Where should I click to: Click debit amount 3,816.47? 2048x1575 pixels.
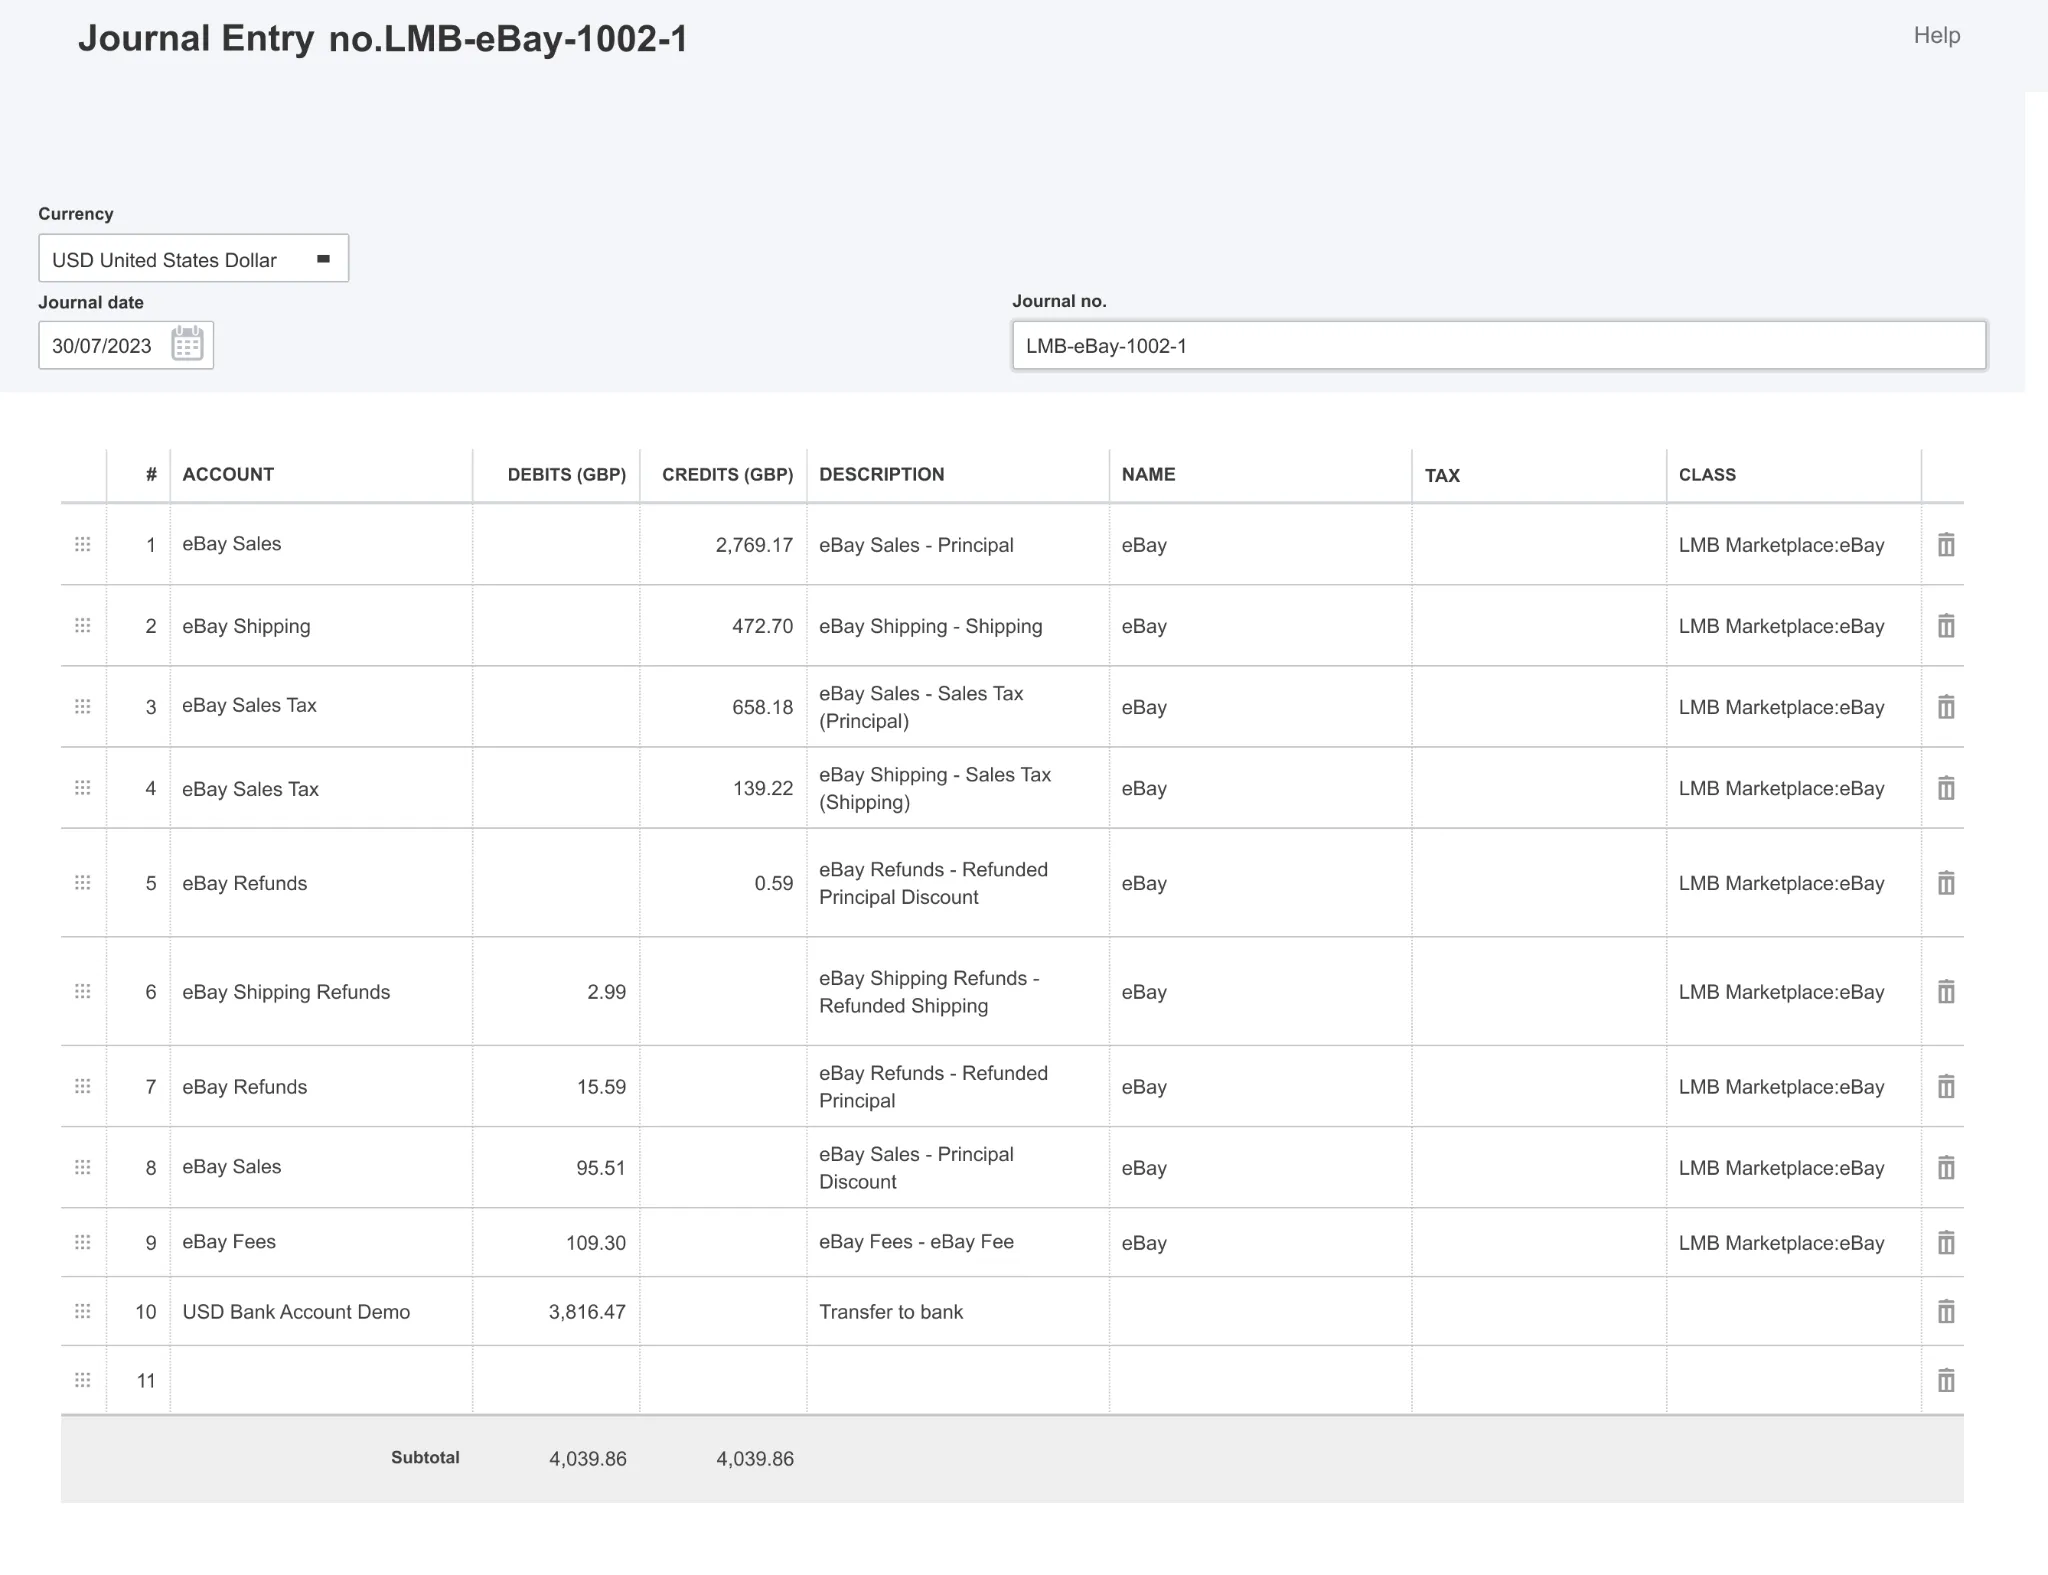587,1312
